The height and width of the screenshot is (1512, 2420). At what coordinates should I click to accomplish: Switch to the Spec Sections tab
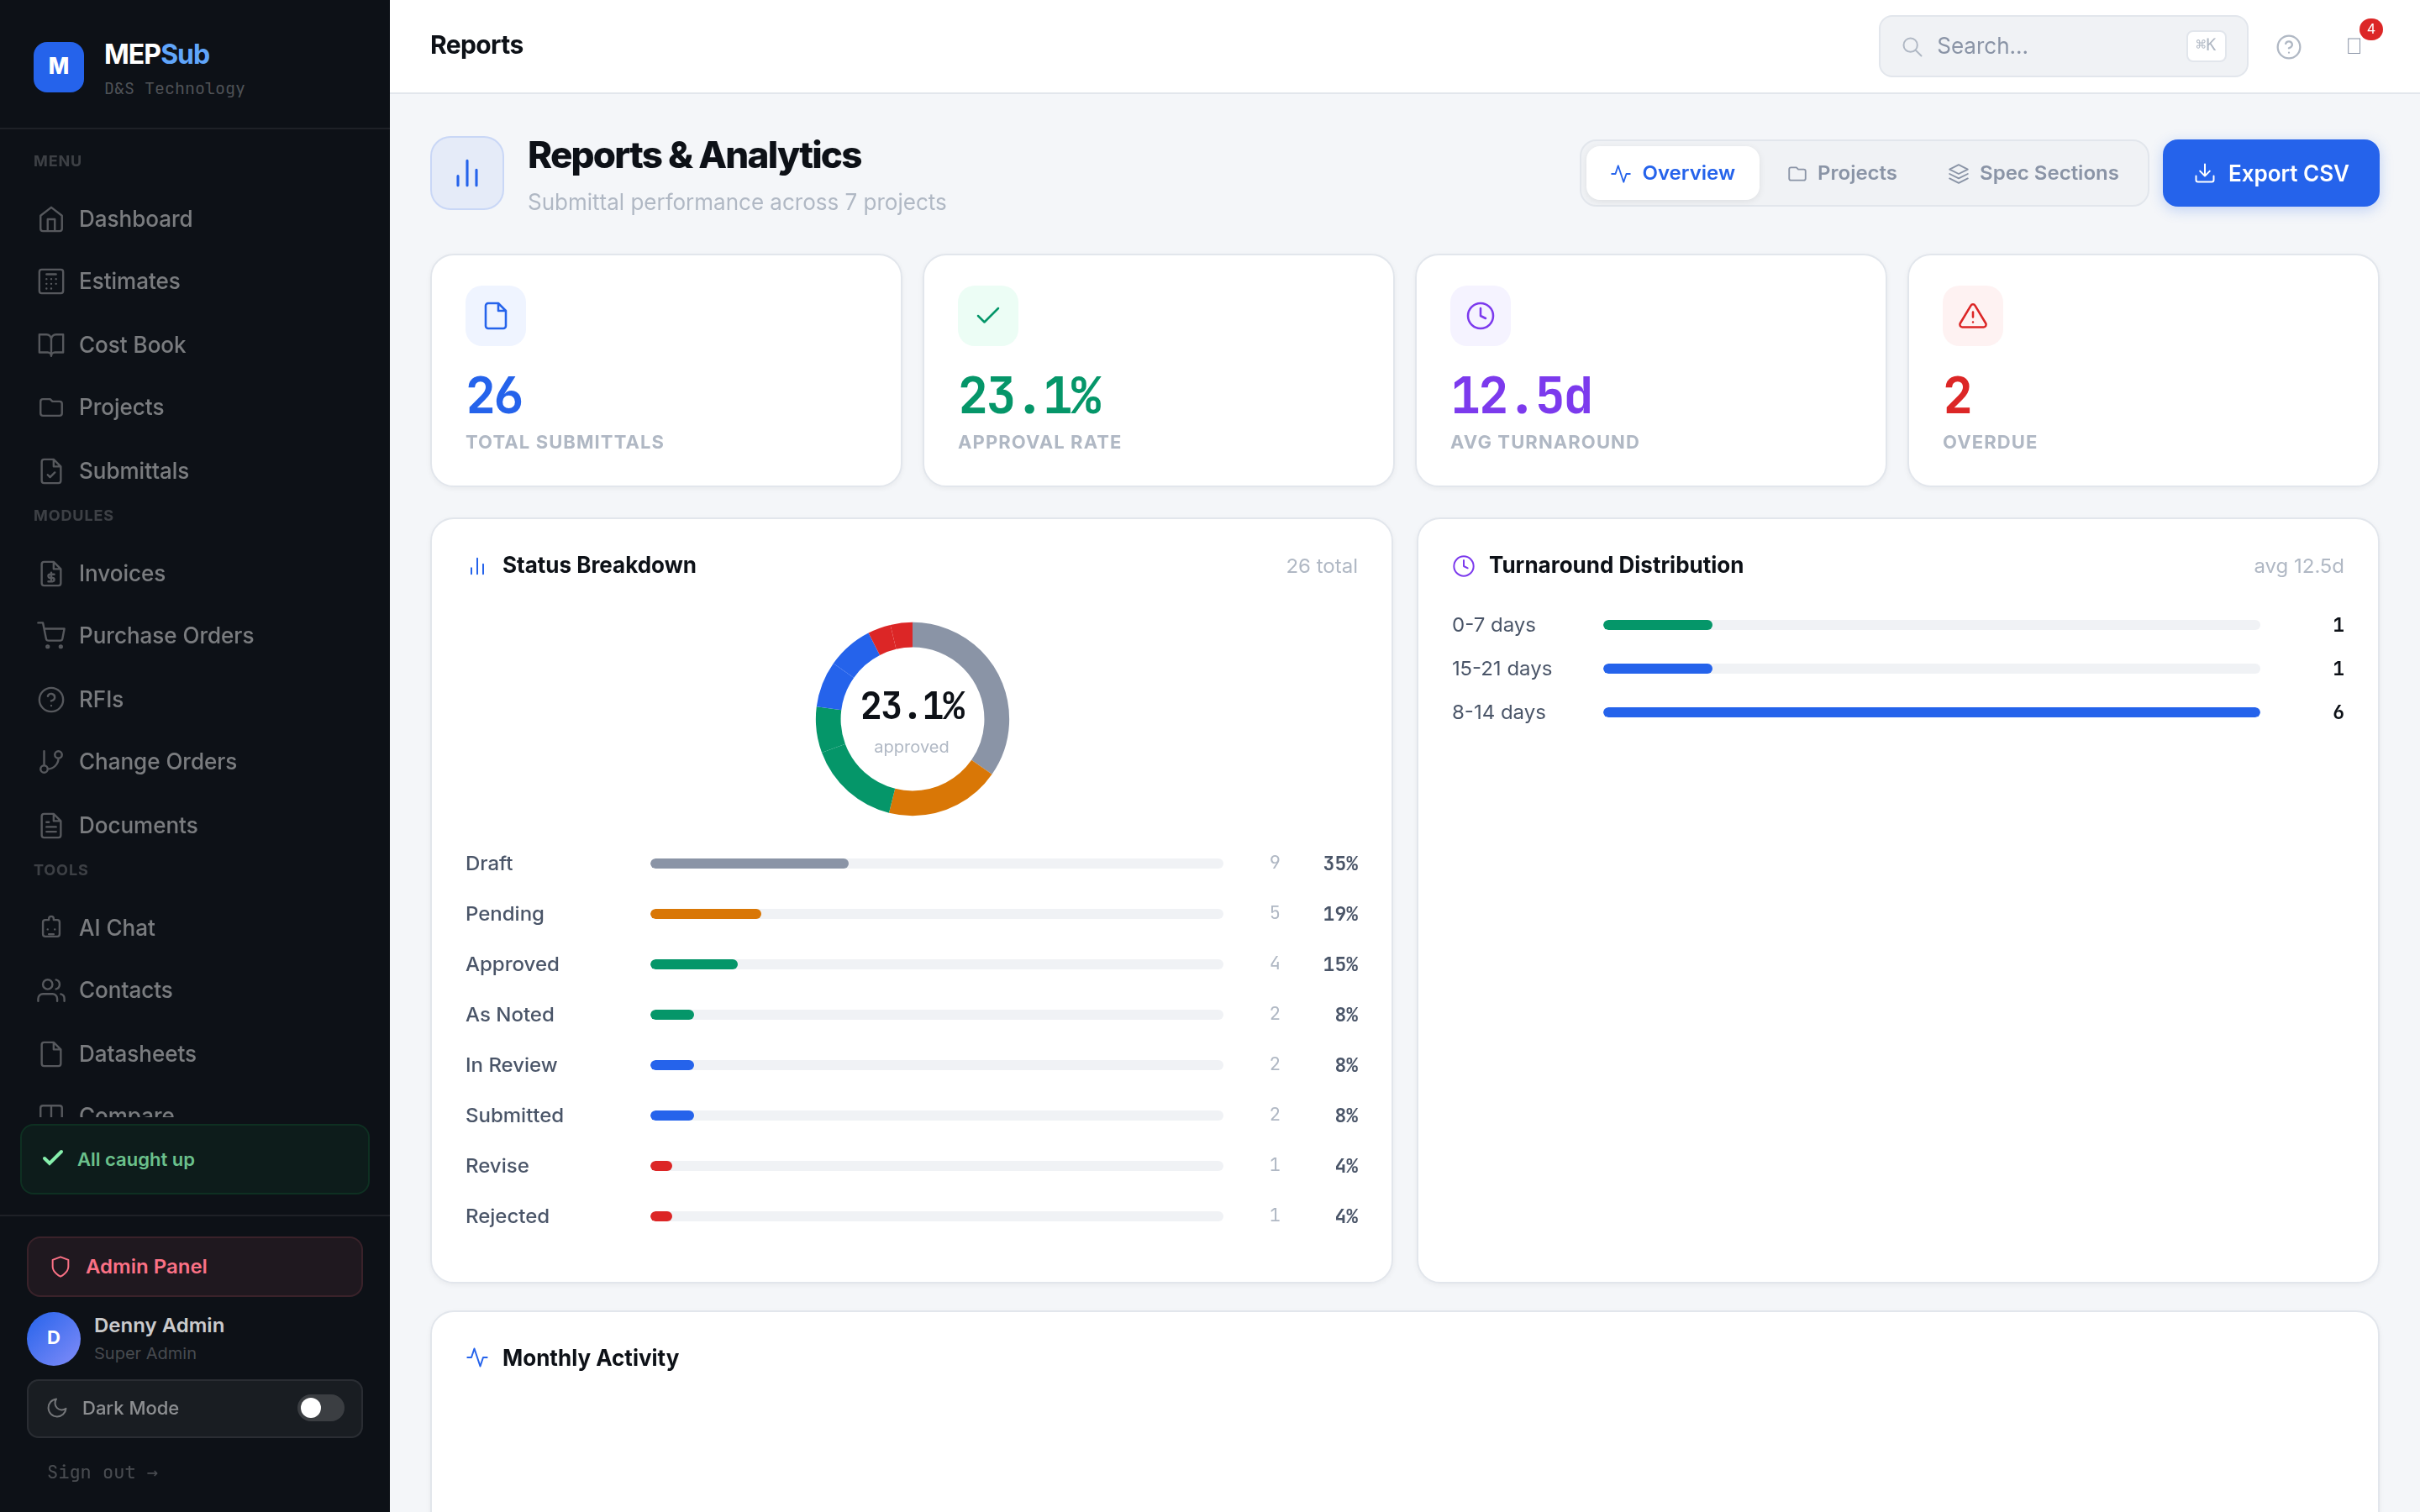2034,172
